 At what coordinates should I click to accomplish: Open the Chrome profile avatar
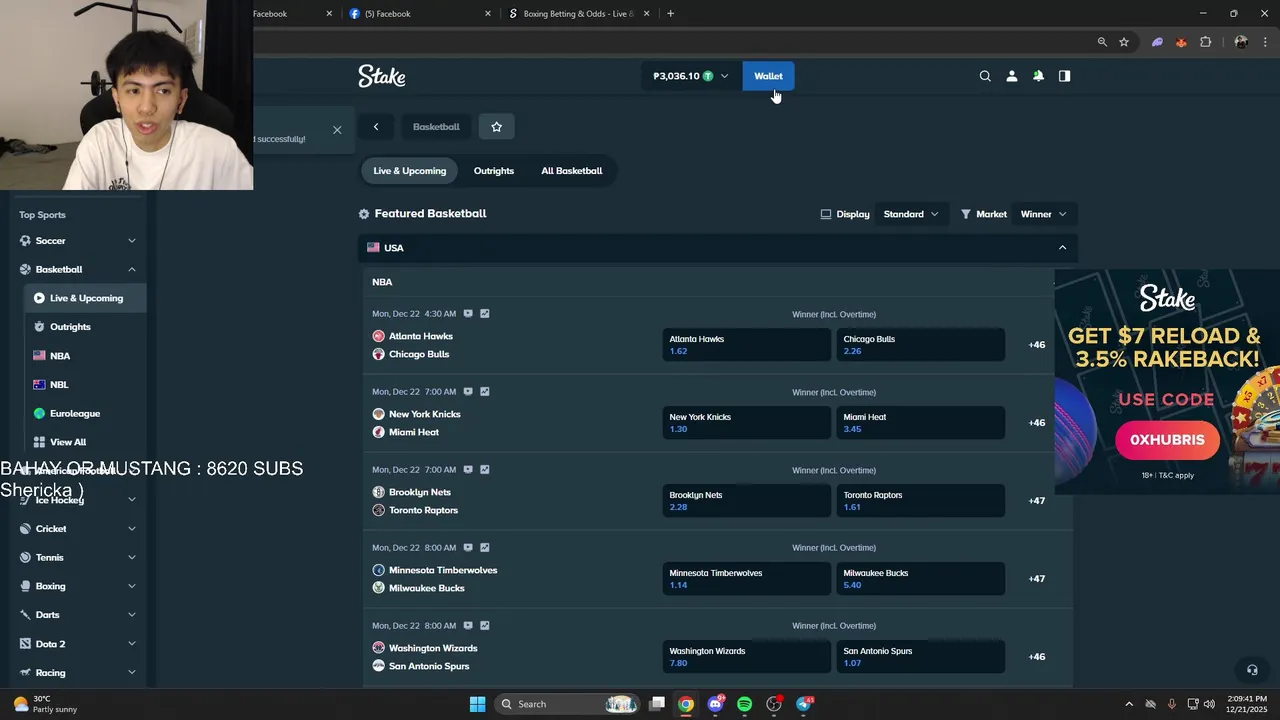pyautogui.click(x=1241, y=42)
